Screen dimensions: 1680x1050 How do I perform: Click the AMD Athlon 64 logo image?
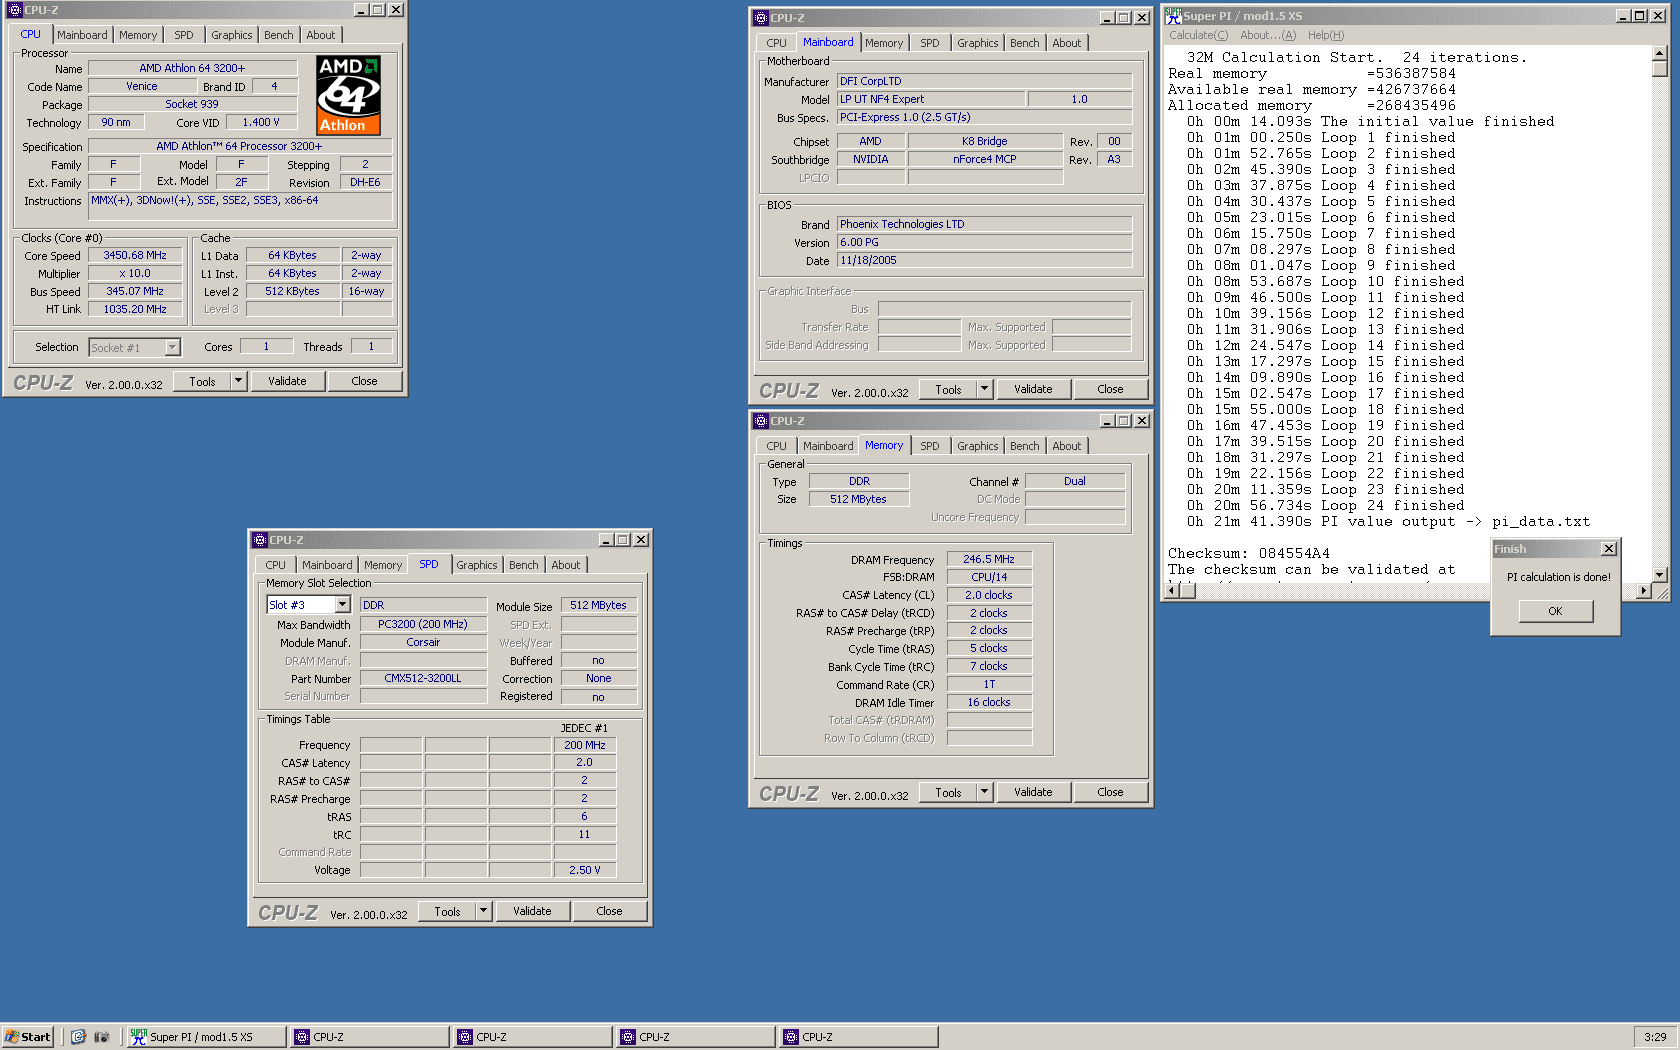[348, 95]
